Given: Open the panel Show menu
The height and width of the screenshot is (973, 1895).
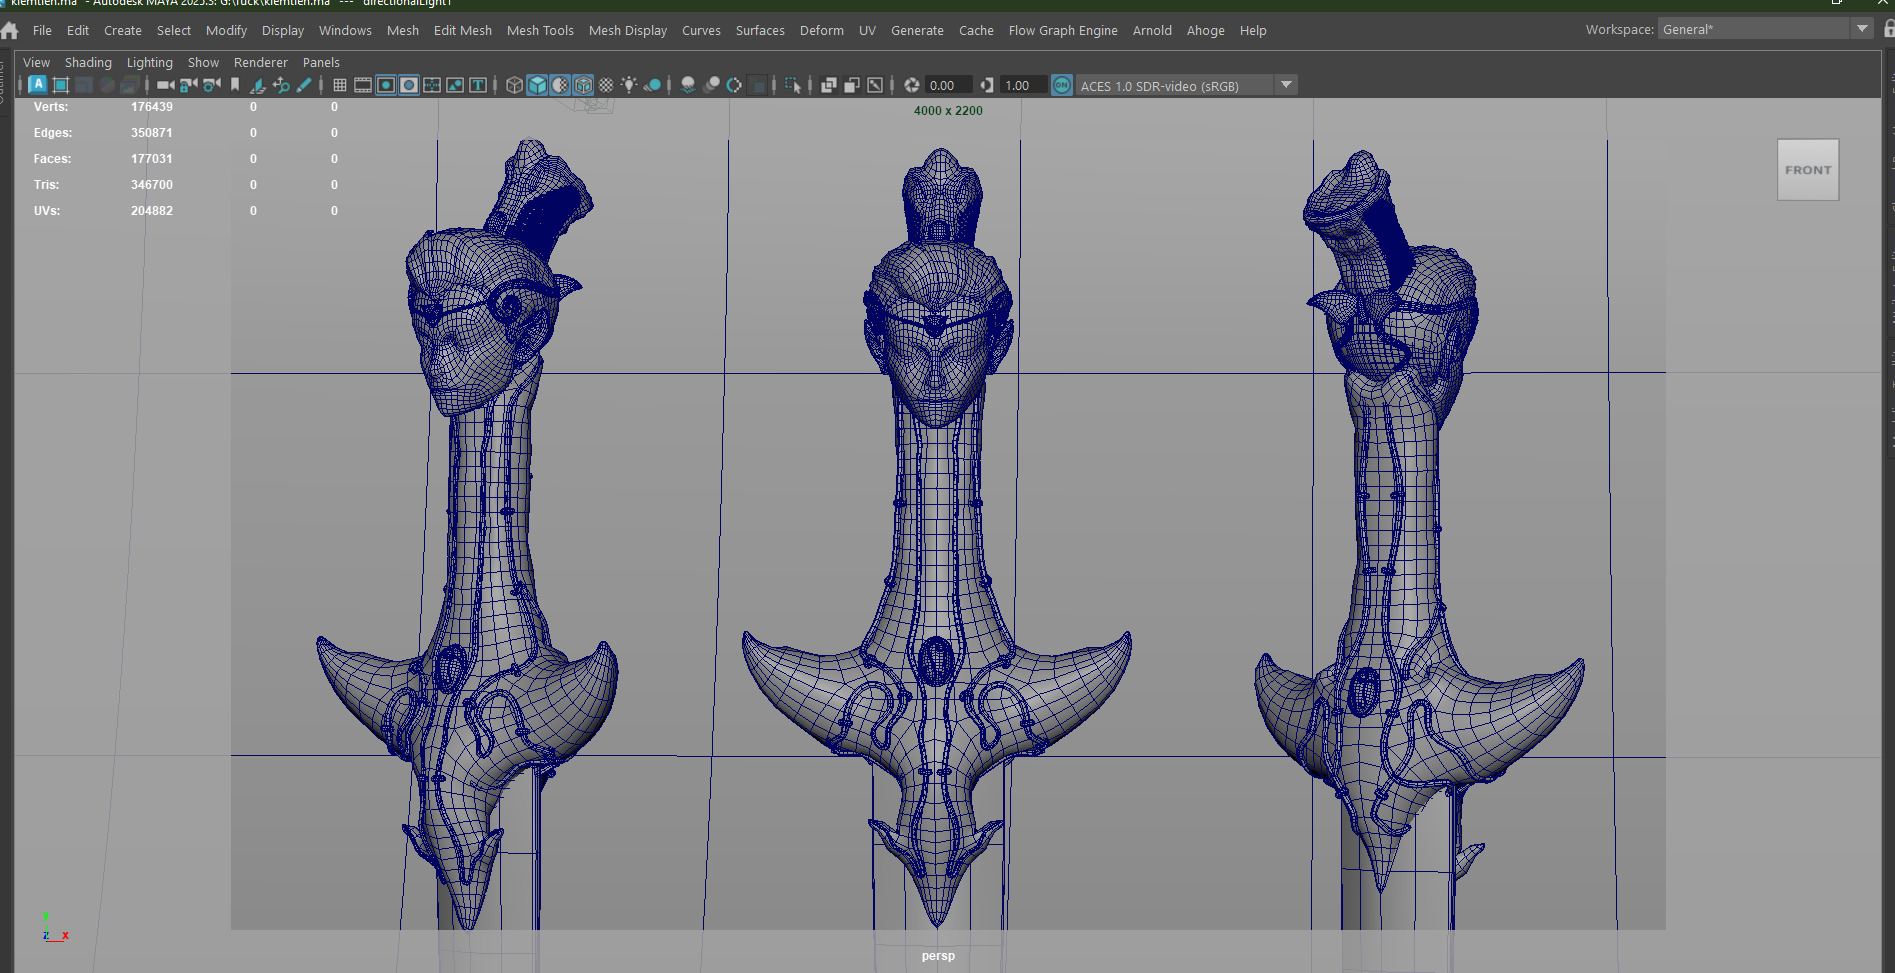Looking at the screenshot, I should (x=203, y=62).
